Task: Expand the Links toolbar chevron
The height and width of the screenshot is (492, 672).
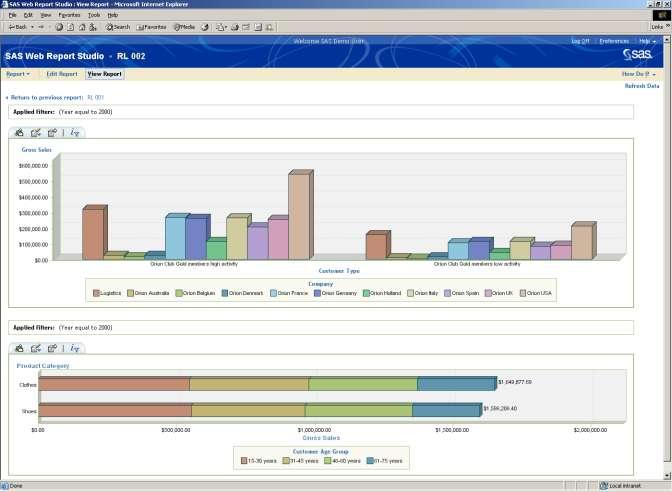Action: [x=668, y=27]
